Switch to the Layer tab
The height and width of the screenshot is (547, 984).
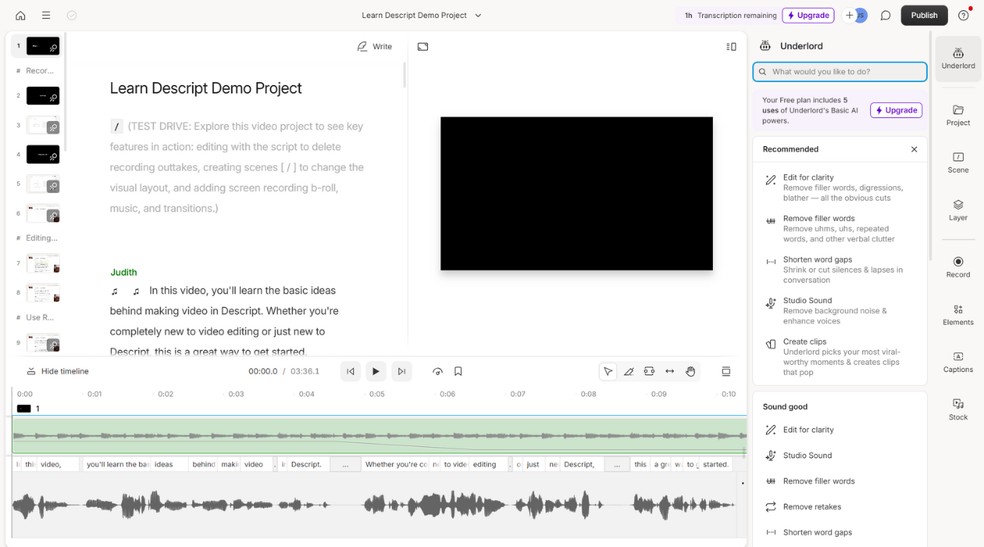pos(957,210)
